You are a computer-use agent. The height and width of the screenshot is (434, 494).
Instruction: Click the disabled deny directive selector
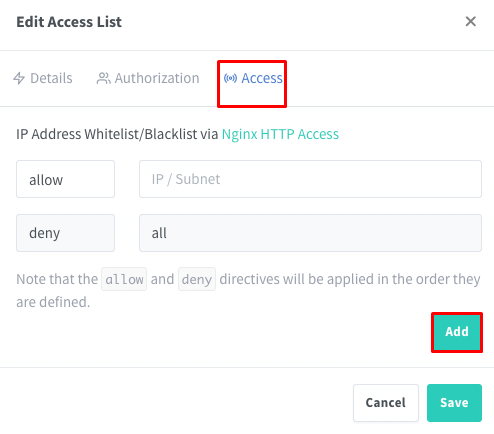coord(66,233)
